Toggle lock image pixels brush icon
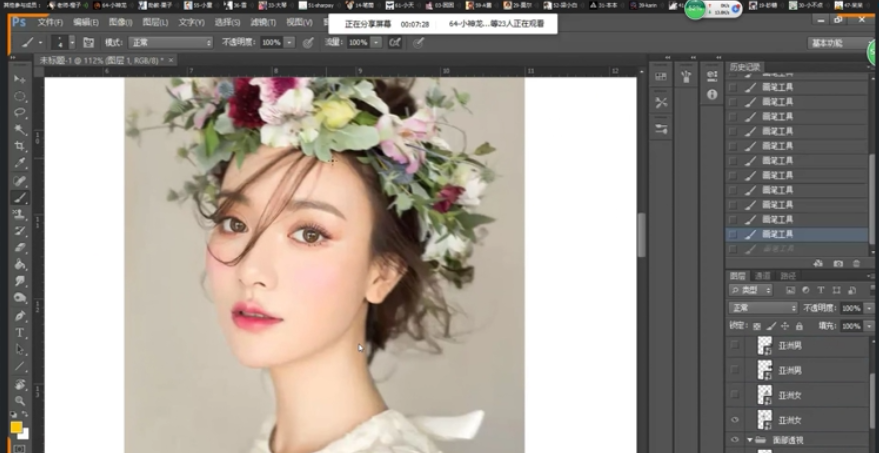 (771, 326)
